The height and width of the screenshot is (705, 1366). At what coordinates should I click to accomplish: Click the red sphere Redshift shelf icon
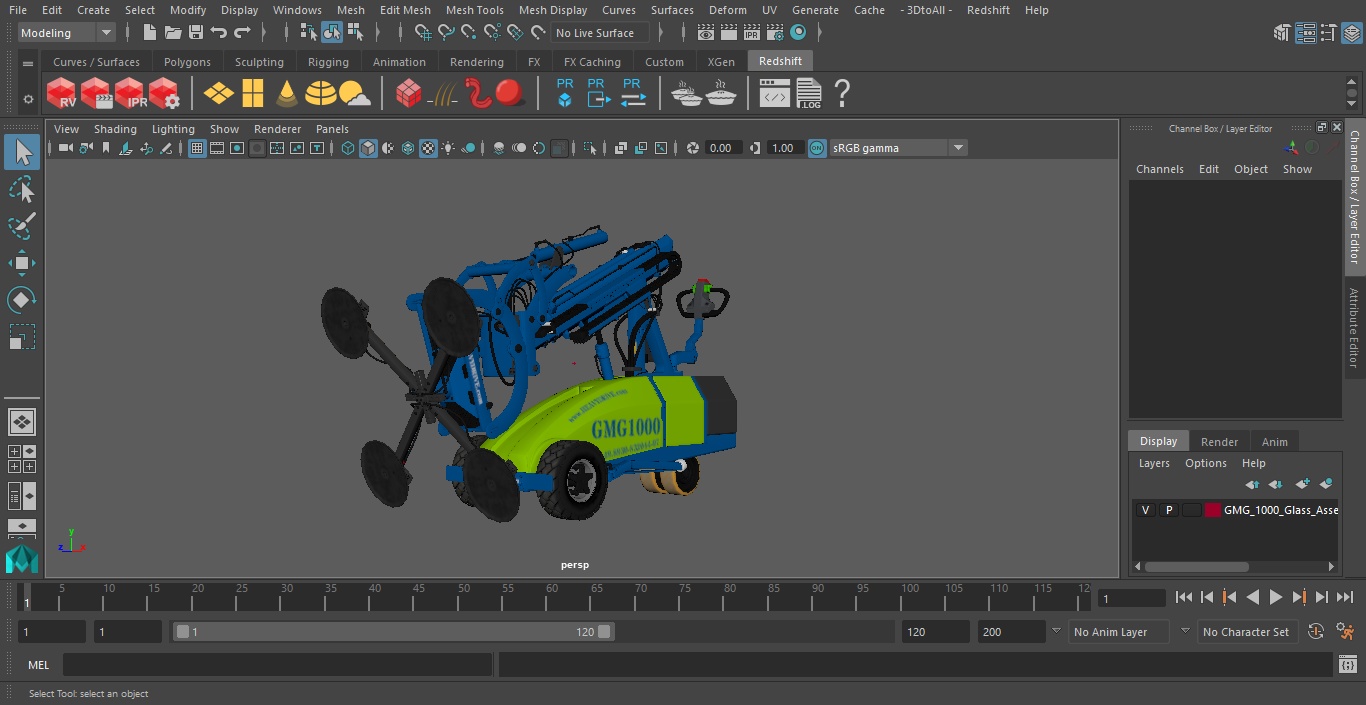pyautogui.click(x=510, y=94)
